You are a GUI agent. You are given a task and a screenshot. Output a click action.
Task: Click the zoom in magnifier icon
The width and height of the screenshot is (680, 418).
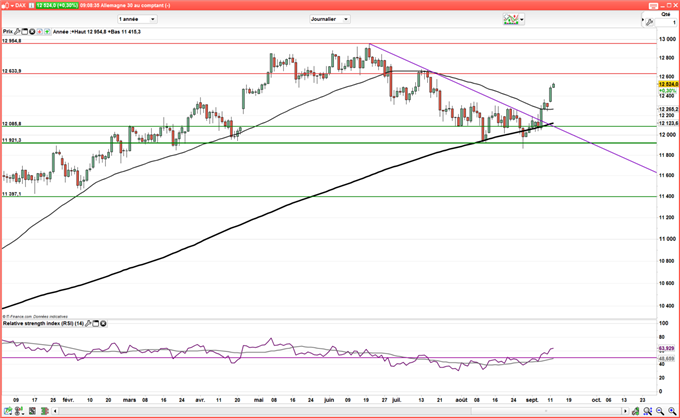(x=672, y=411)
